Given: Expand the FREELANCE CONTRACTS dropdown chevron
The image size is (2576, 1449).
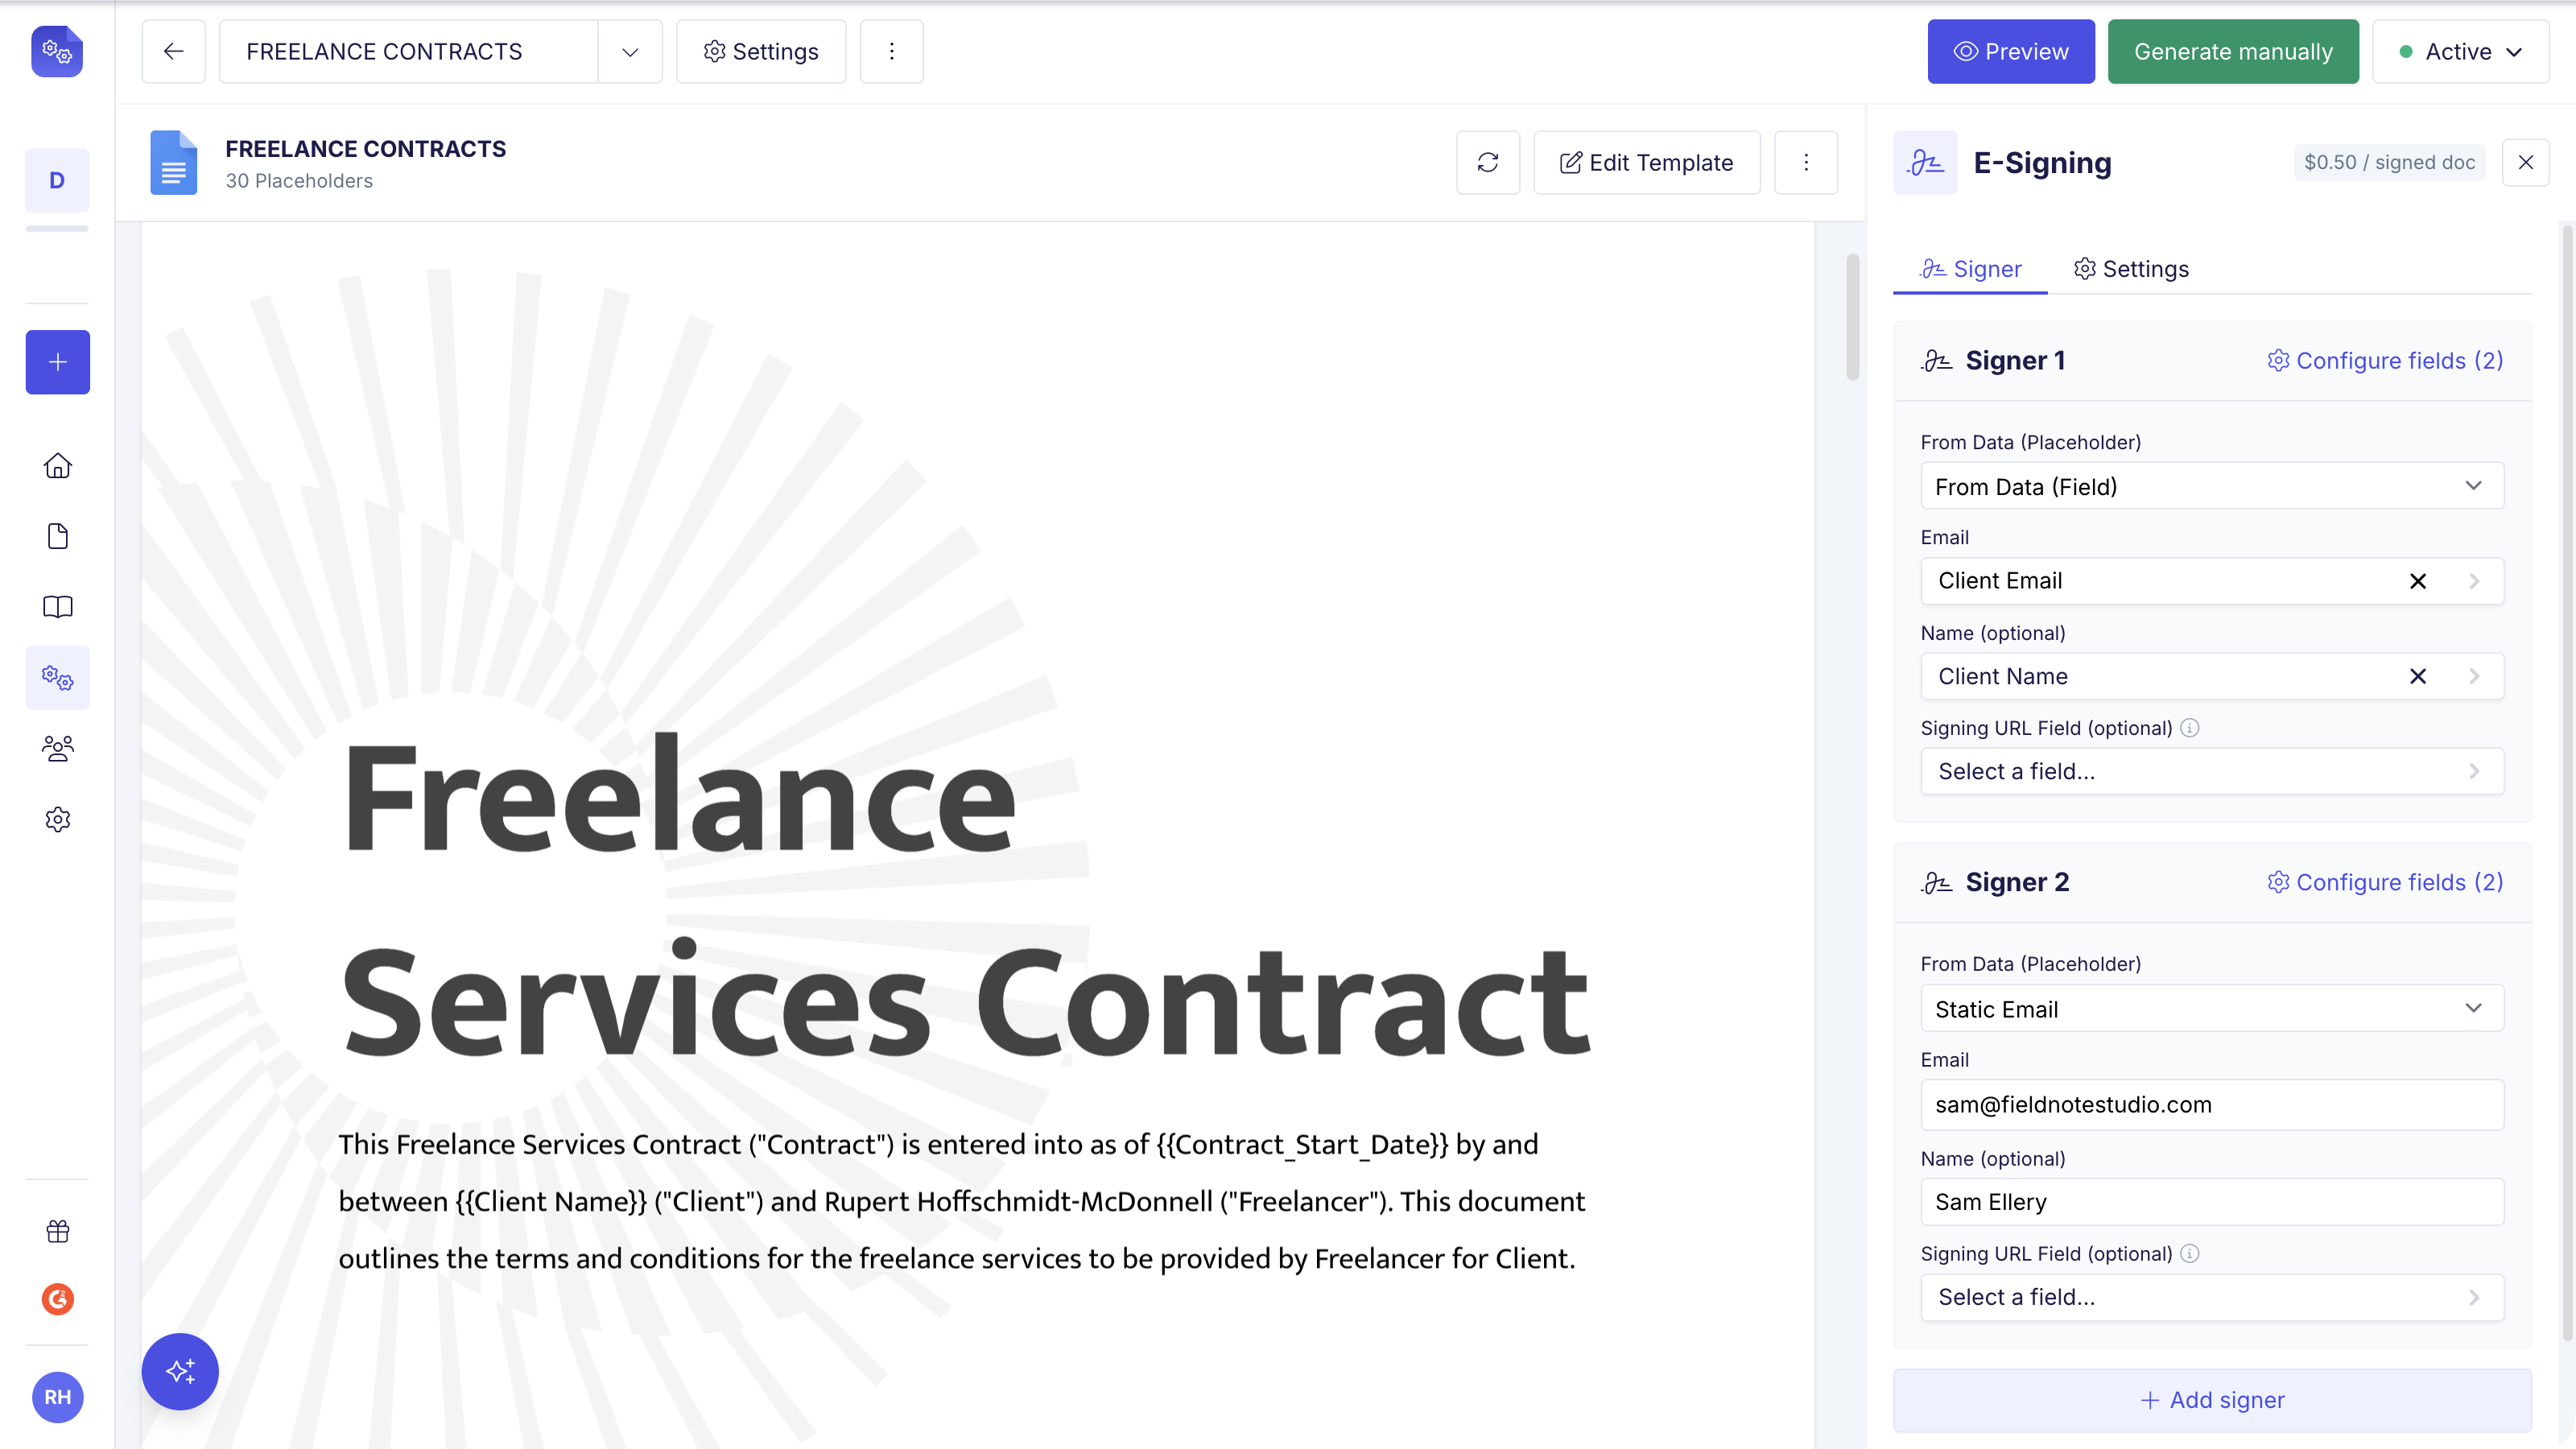Looking at the screenshot, I should point(630,51).
